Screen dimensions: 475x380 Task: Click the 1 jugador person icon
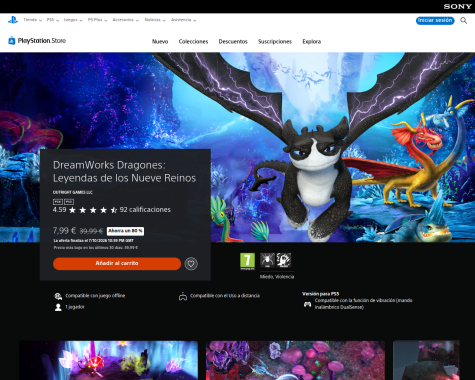[58, 307]
